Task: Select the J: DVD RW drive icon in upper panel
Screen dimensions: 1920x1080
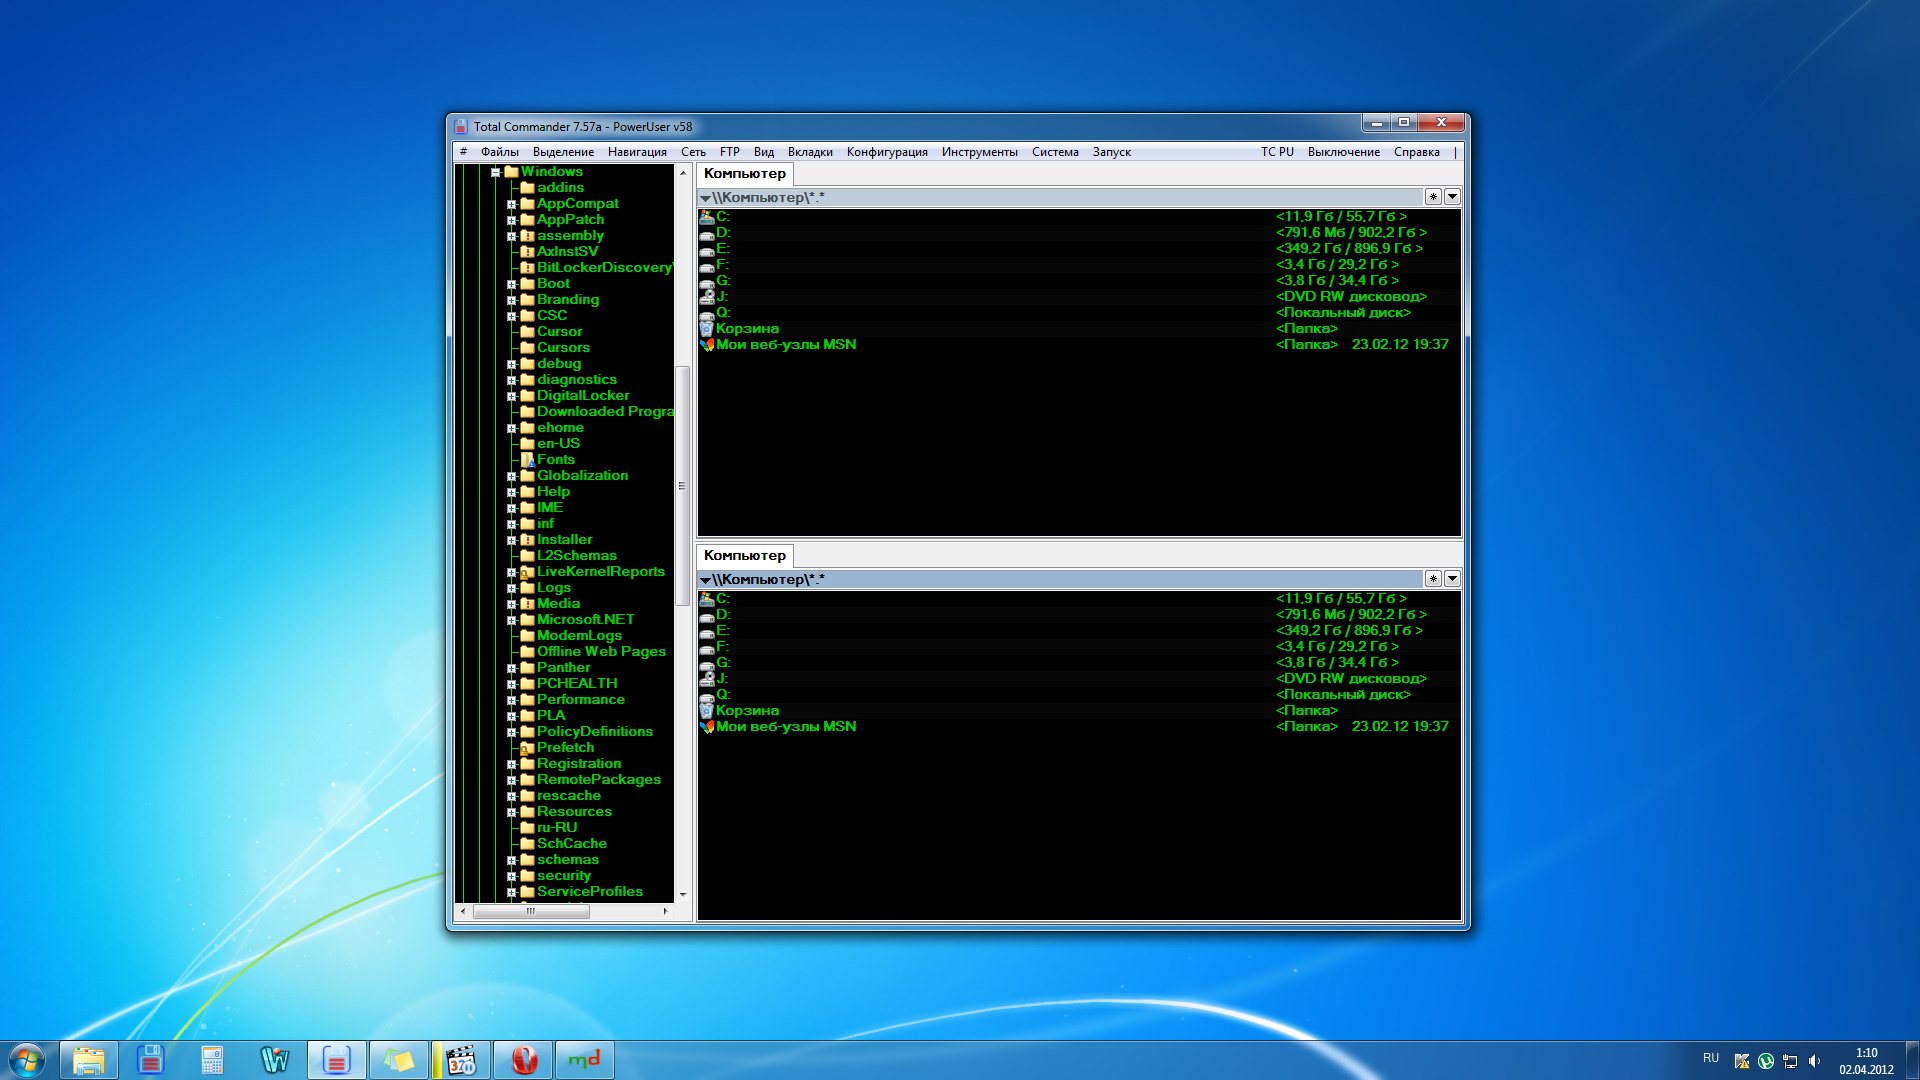Action: (707, 297)
